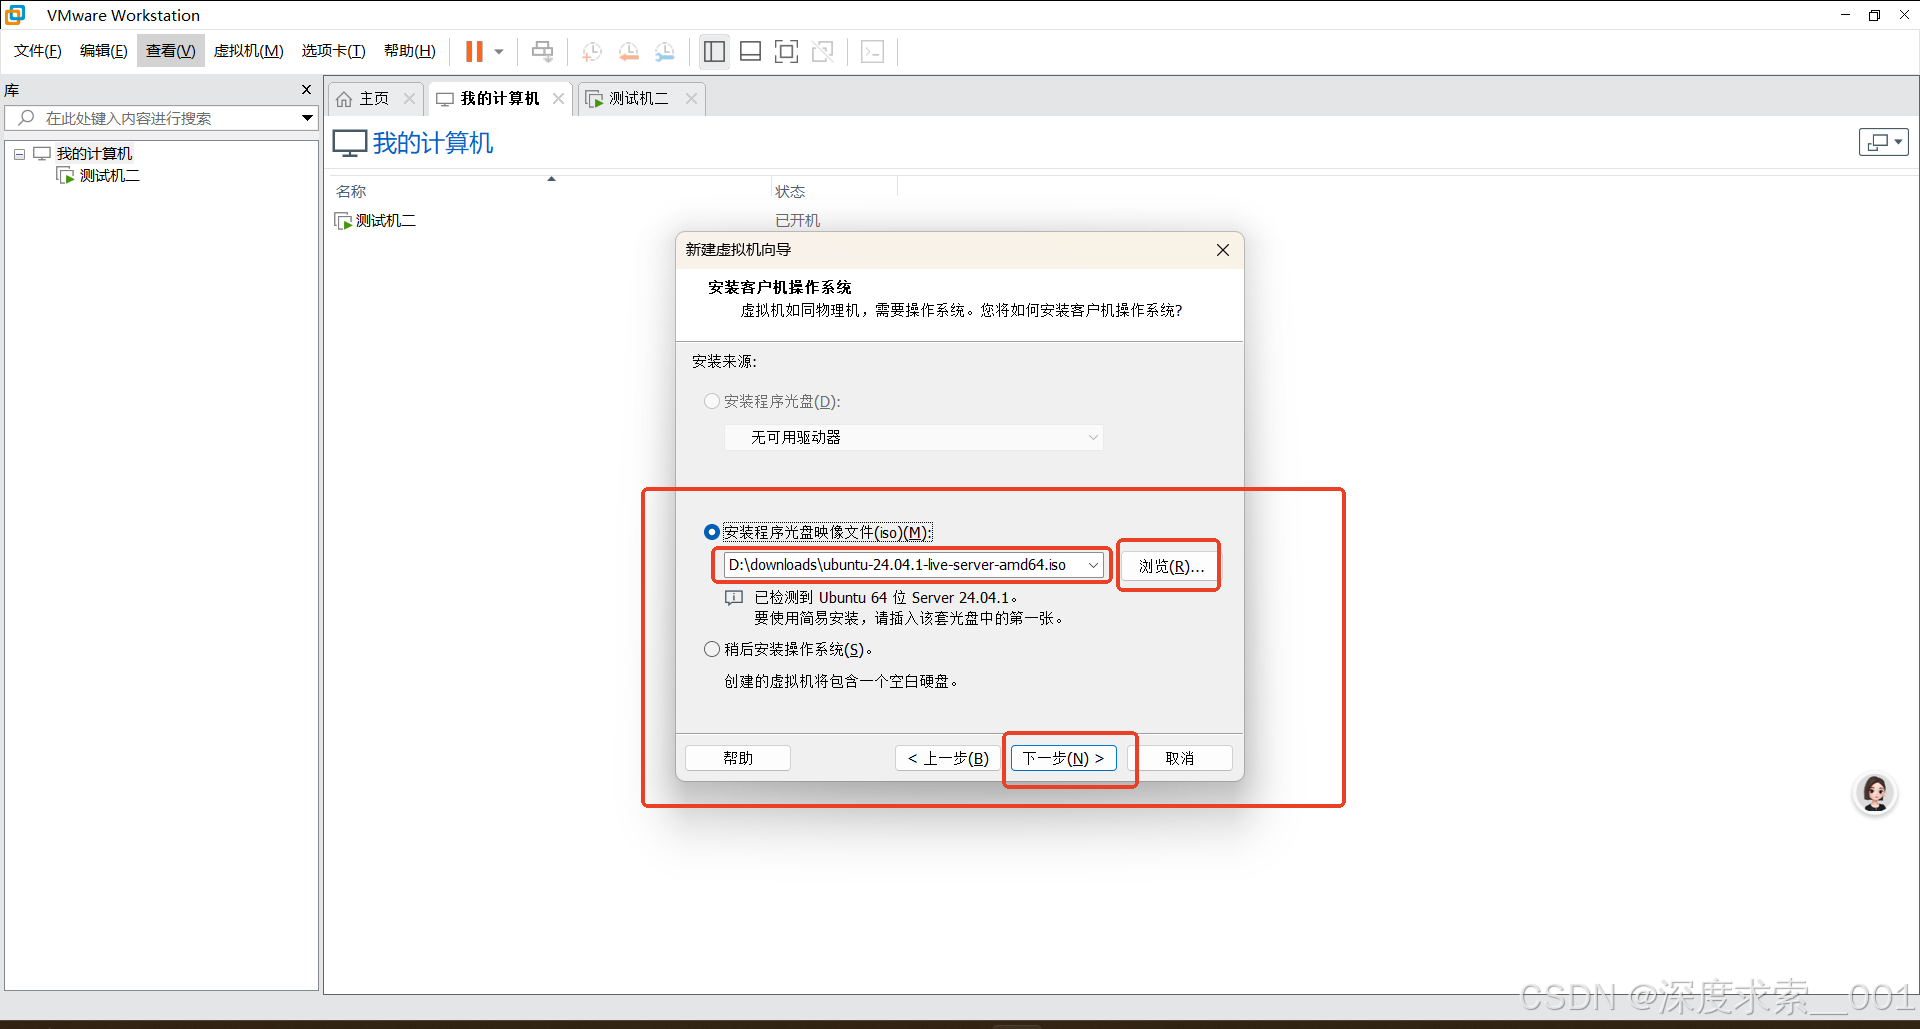Open the 无可用驱动器 drive dropdown
Viewport: 1920px width, 1029px height.
click(914, 437)
